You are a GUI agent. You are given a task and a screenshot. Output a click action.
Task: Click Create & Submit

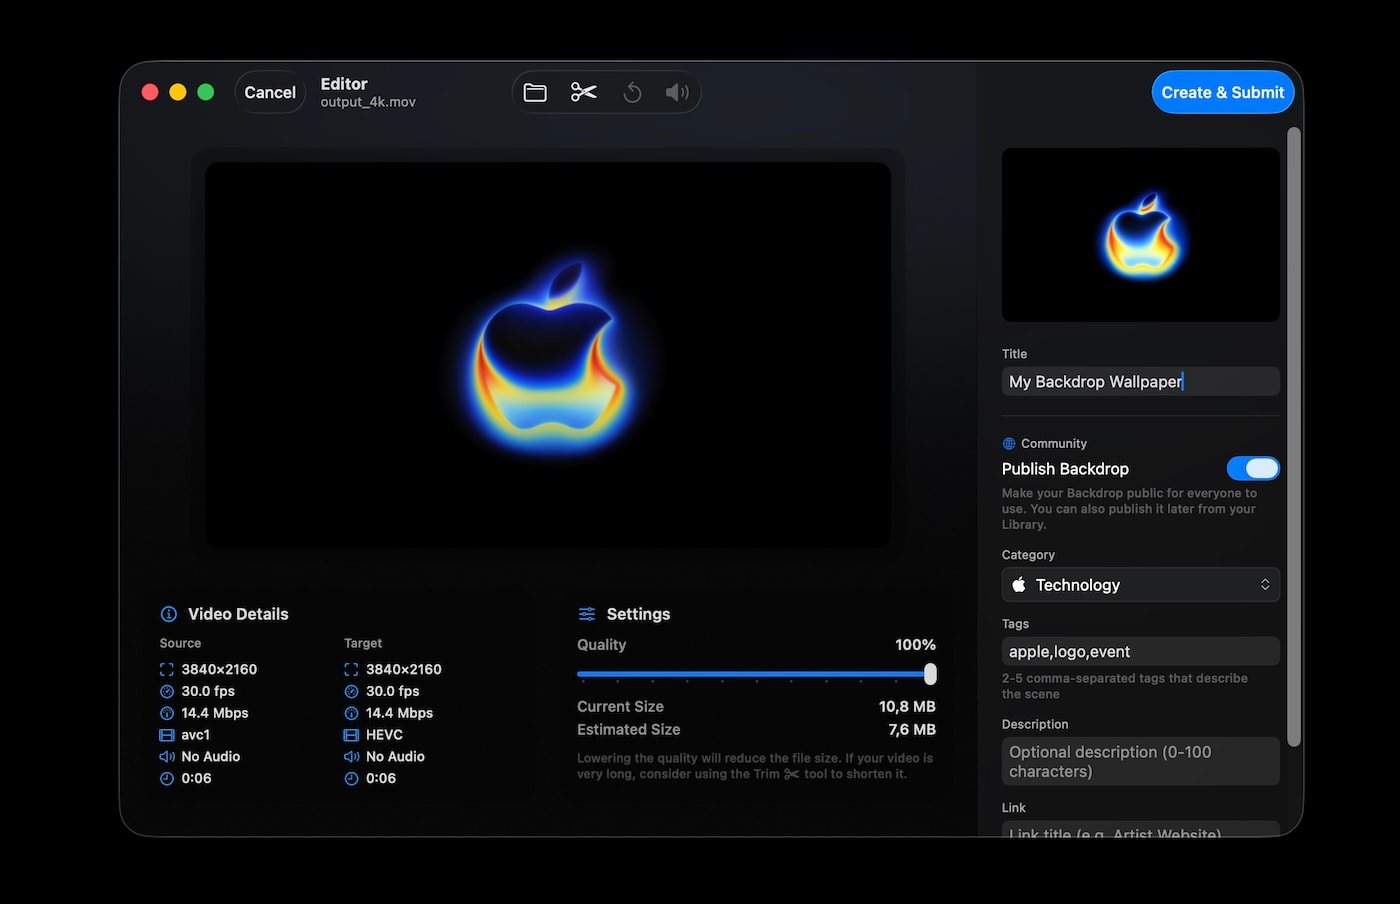[1223, 92]
